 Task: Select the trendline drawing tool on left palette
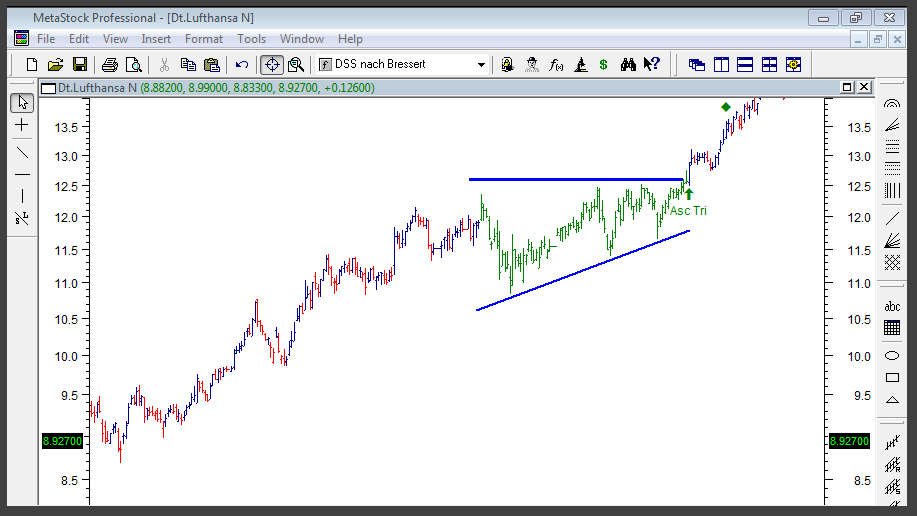click(22, 153)
